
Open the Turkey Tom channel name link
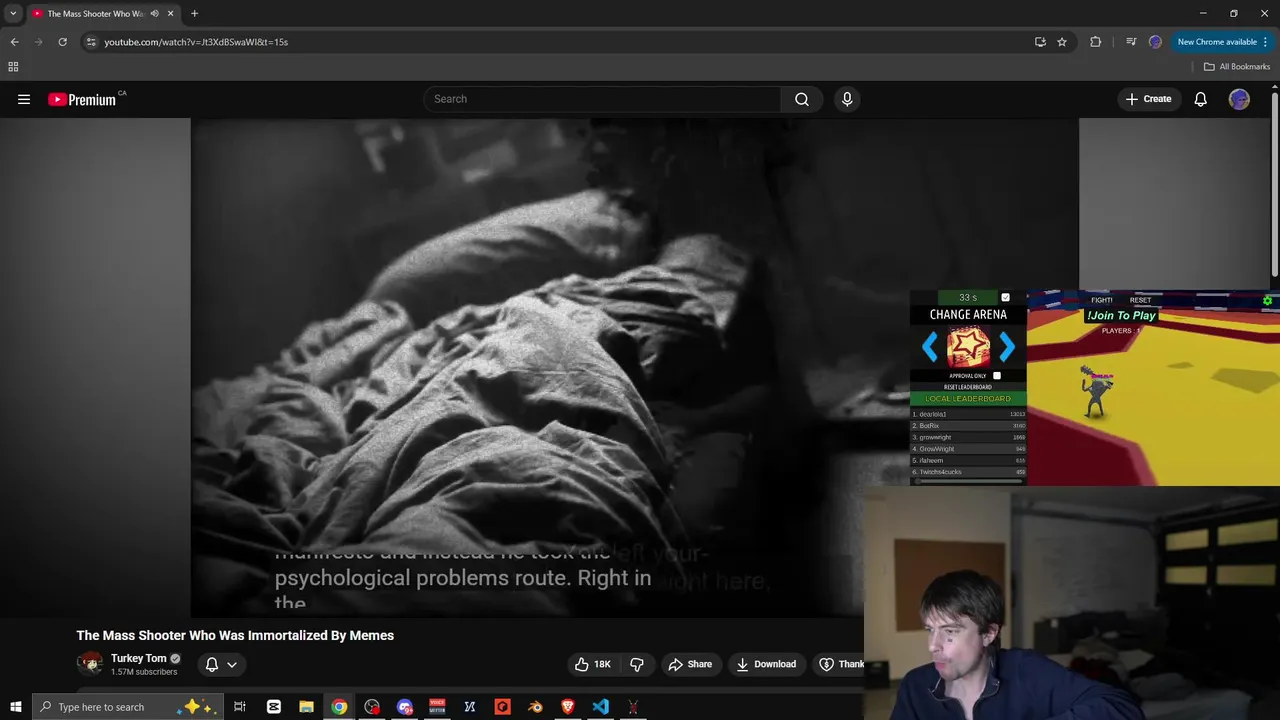[139, 658]
